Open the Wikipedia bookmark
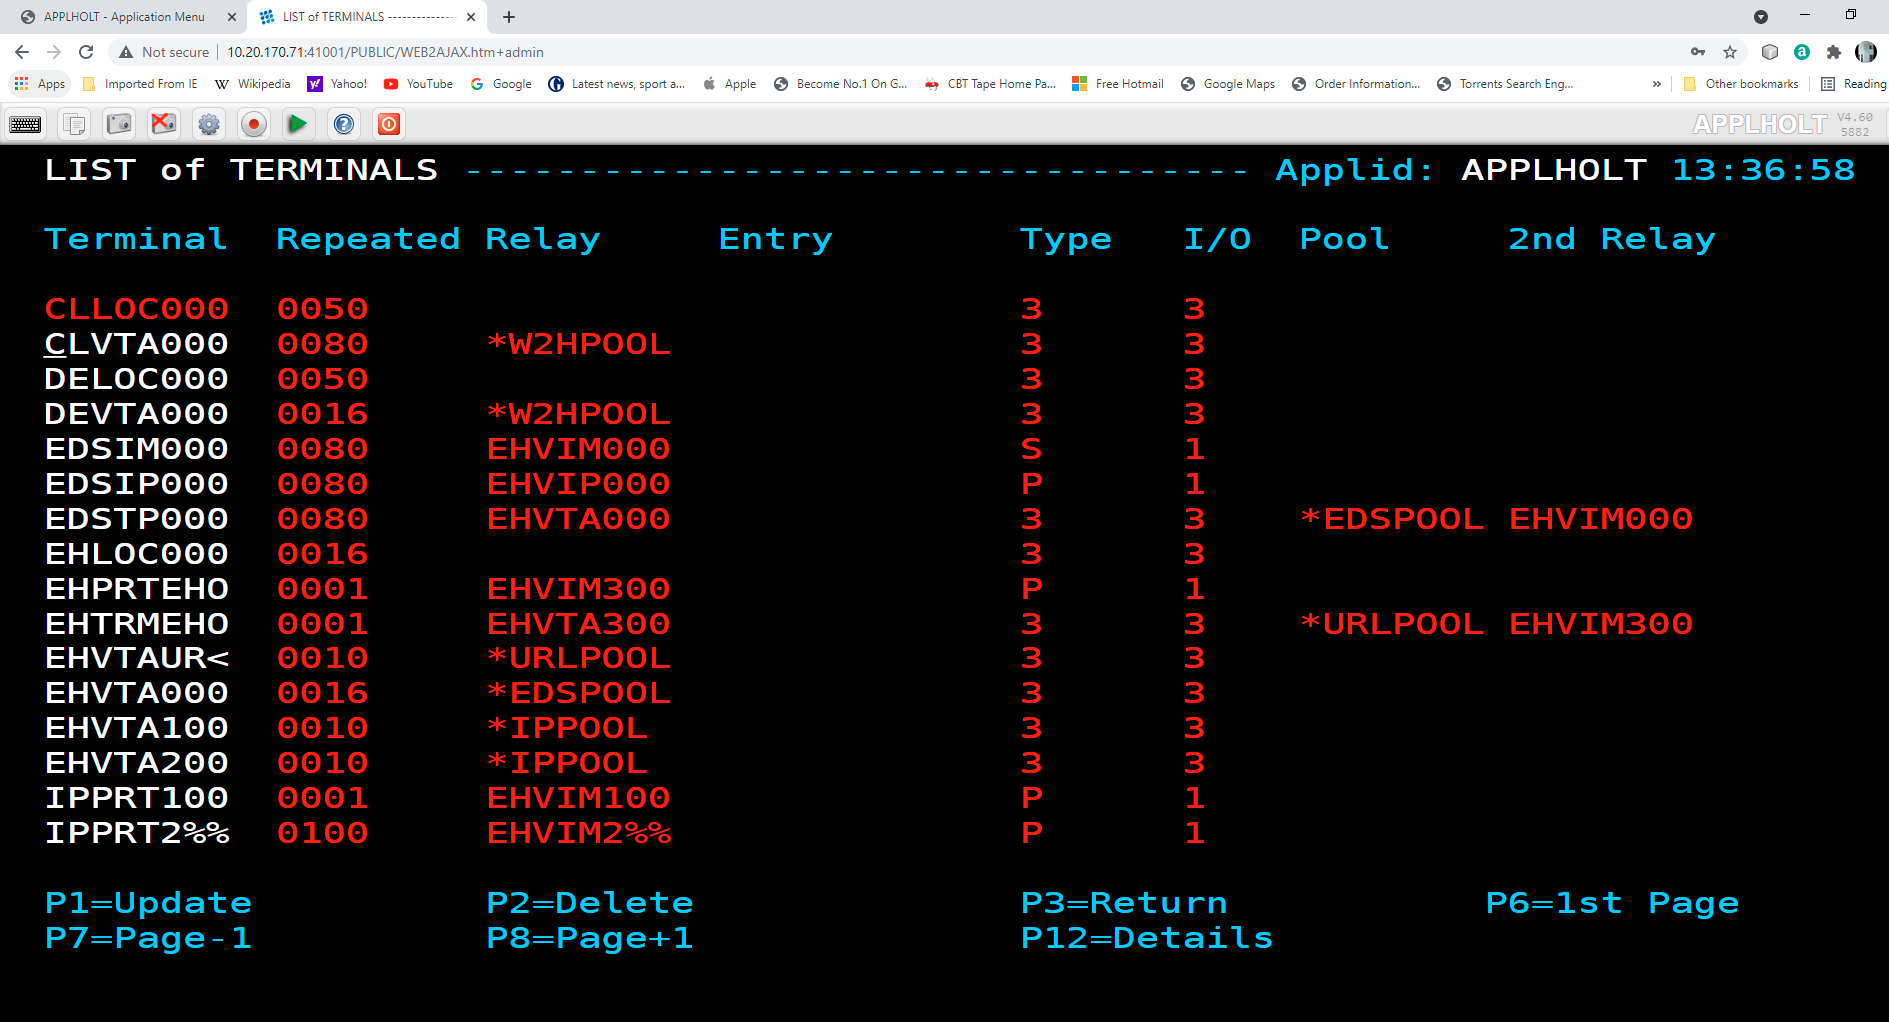This screenshot has height=1022, width=1889. 253,84
